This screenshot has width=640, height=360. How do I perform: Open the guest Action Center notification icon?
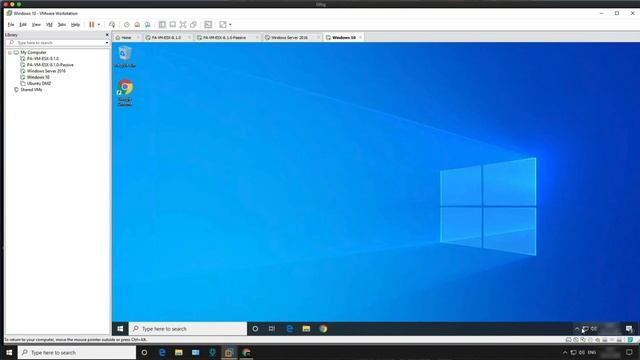point(629,329)
